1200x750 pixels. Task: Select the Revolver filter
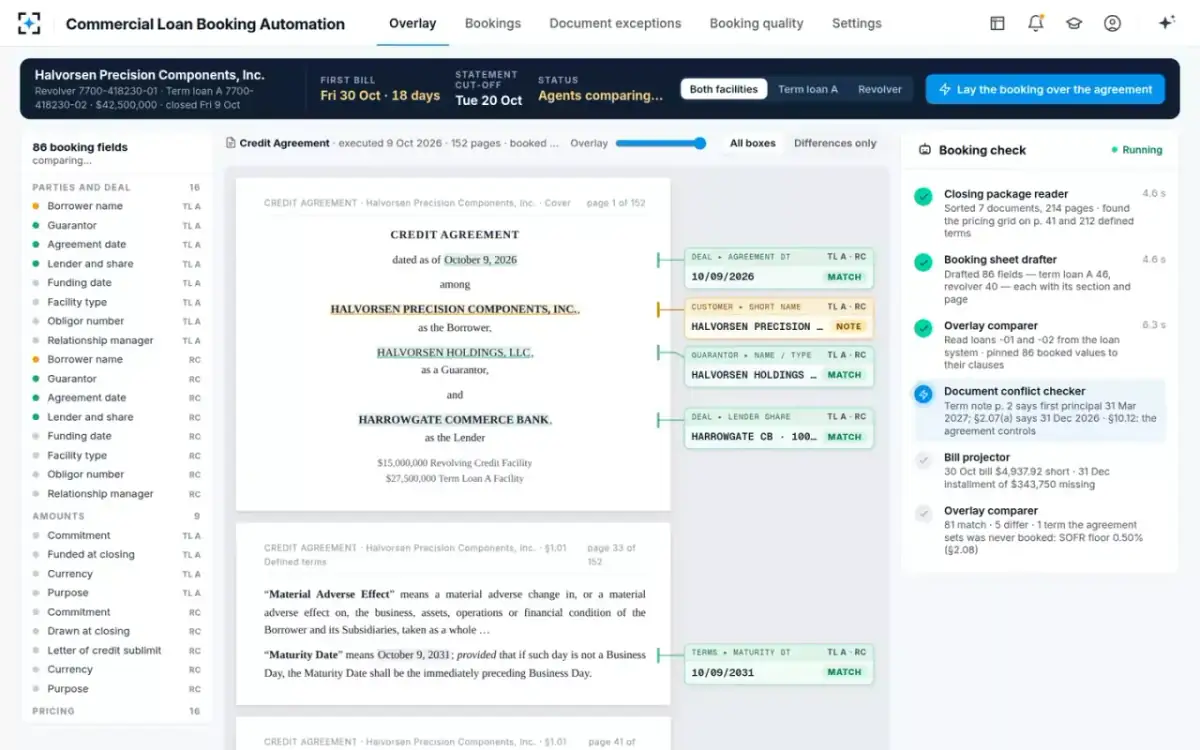(x=880, y=89)
